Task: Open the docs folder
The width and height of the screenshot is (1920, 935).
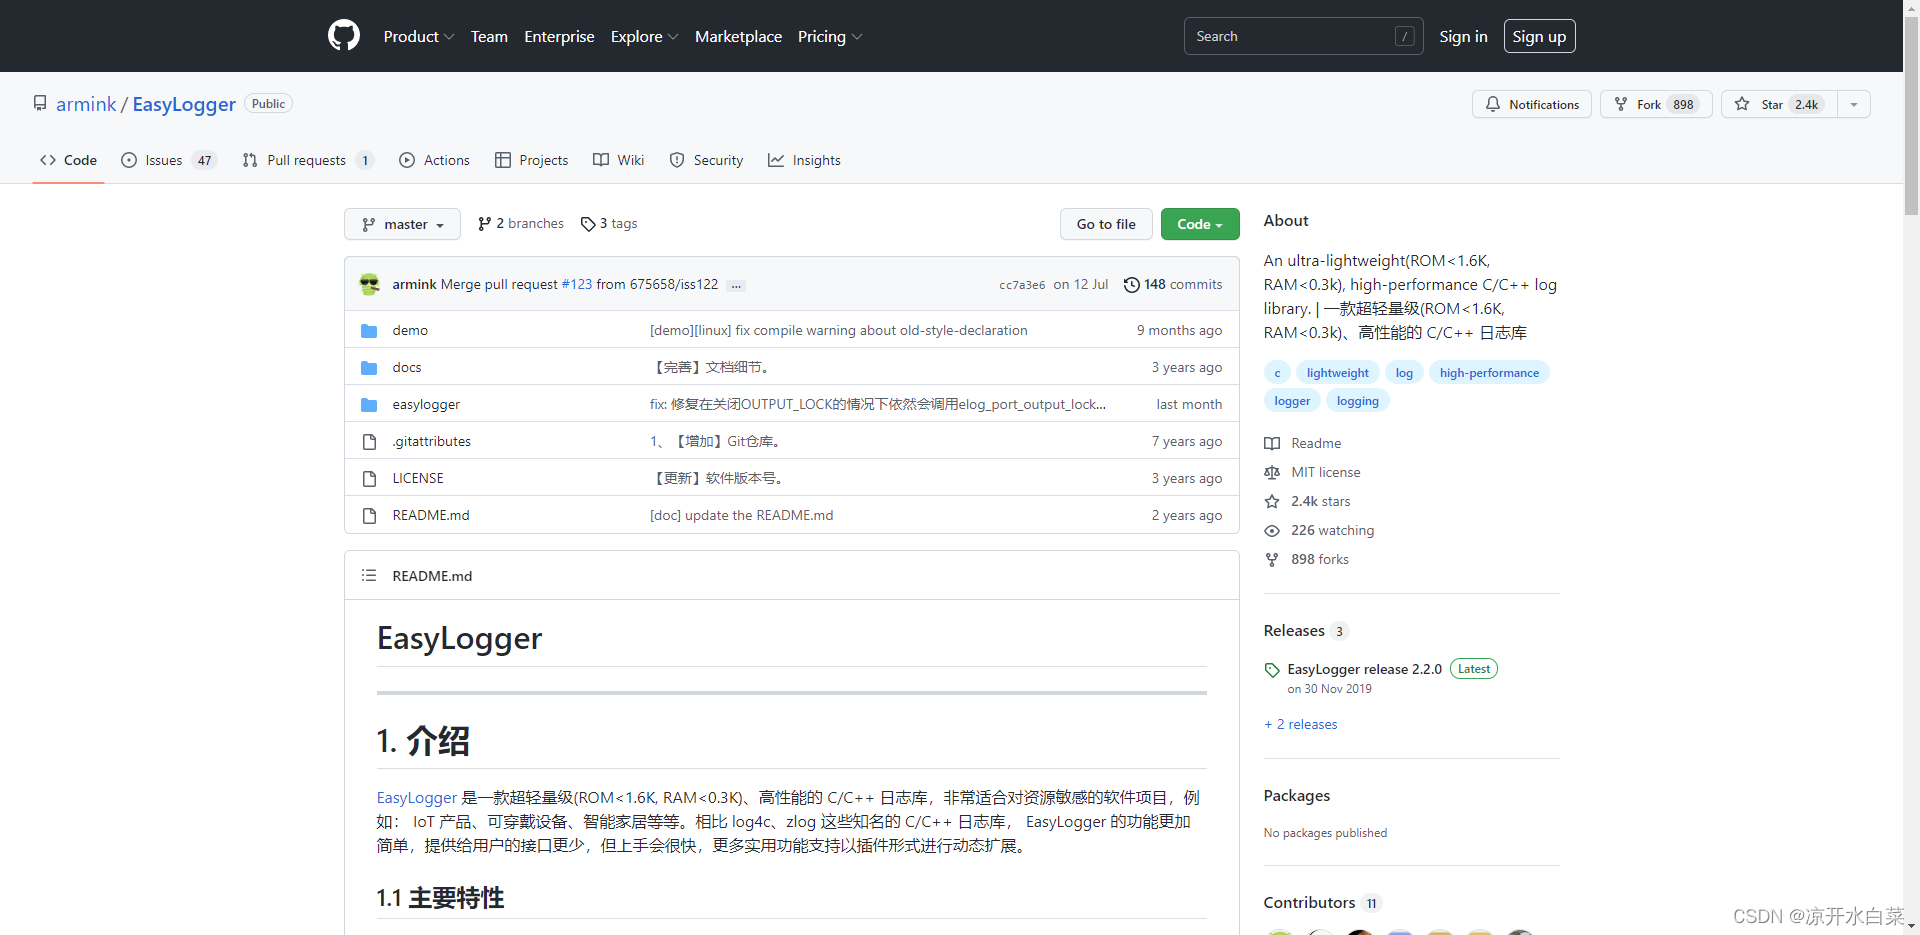Action: pos(407,367)
